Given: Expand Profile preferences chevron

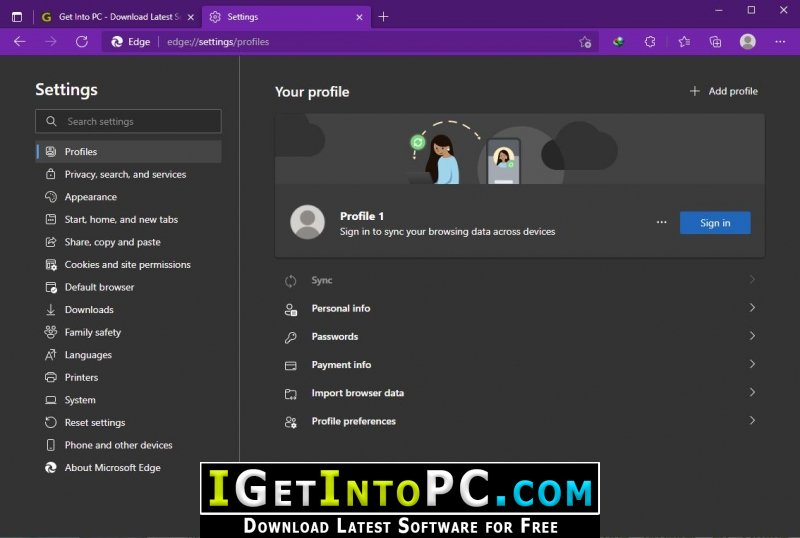Looking at the screenshot, I should point(752,421).
